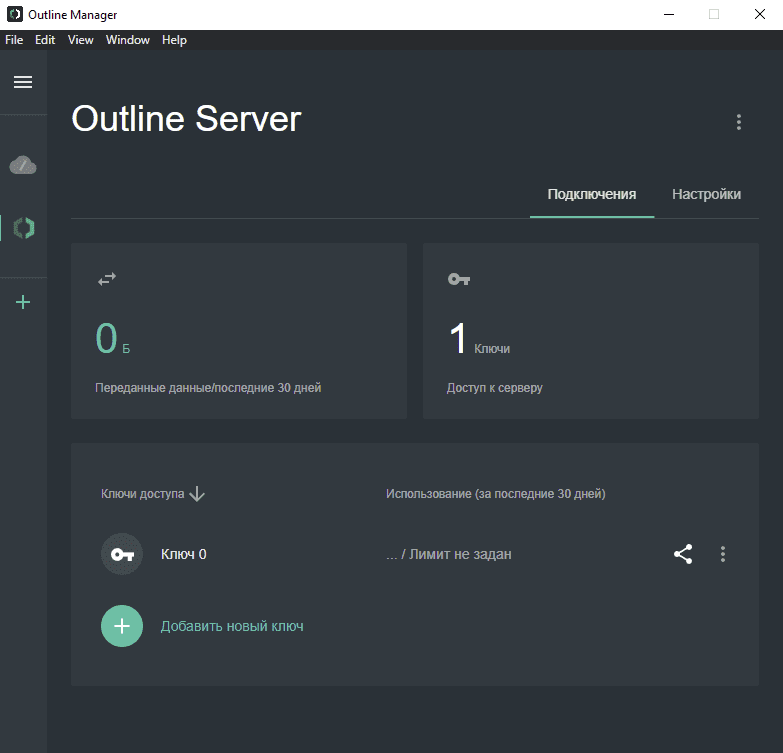Click the key icon in access card
783x753 pixels.
click(x=459, y=279)
